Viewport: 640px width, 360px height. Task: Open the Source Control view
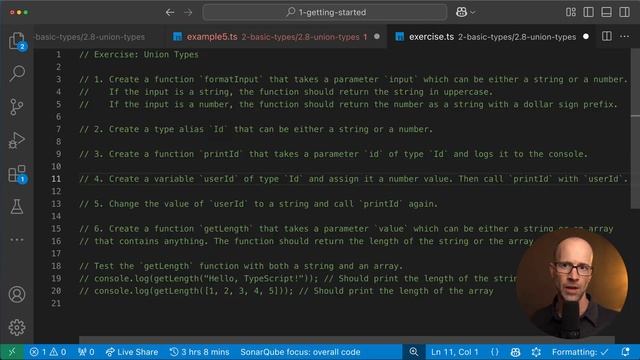pyautogui.click(x=17, y=107)
